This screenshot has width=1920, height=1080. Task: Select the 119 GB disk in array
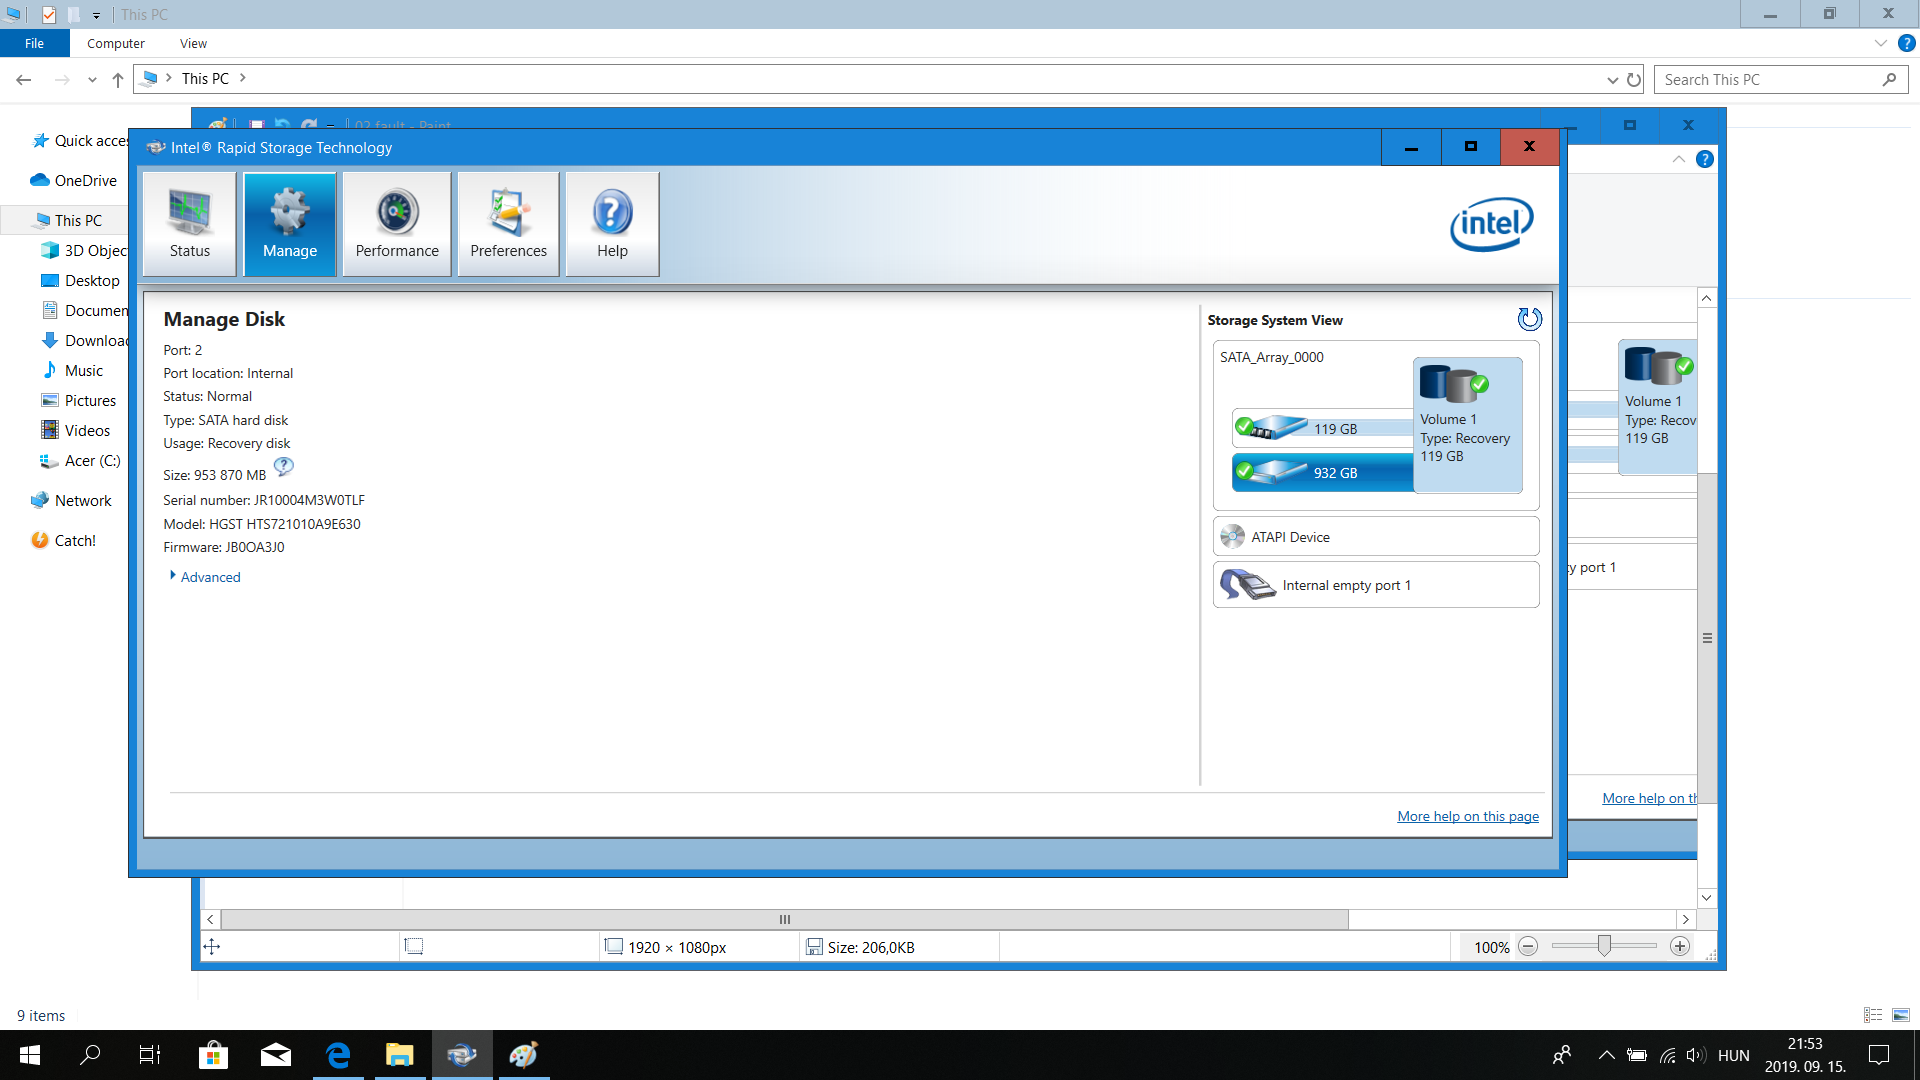point(1322,428)
